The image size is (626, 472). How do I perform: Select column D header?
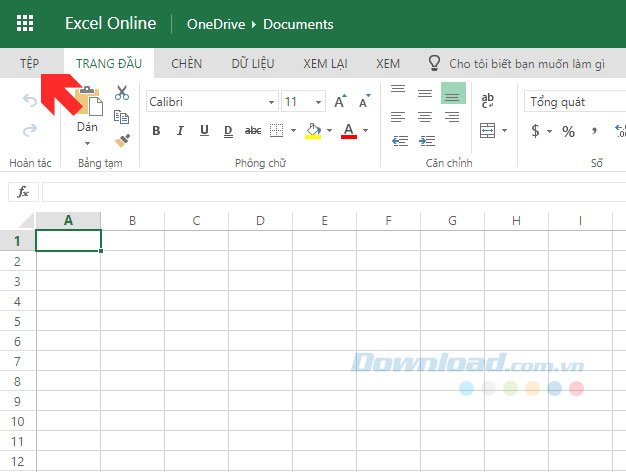pos(260,220)
